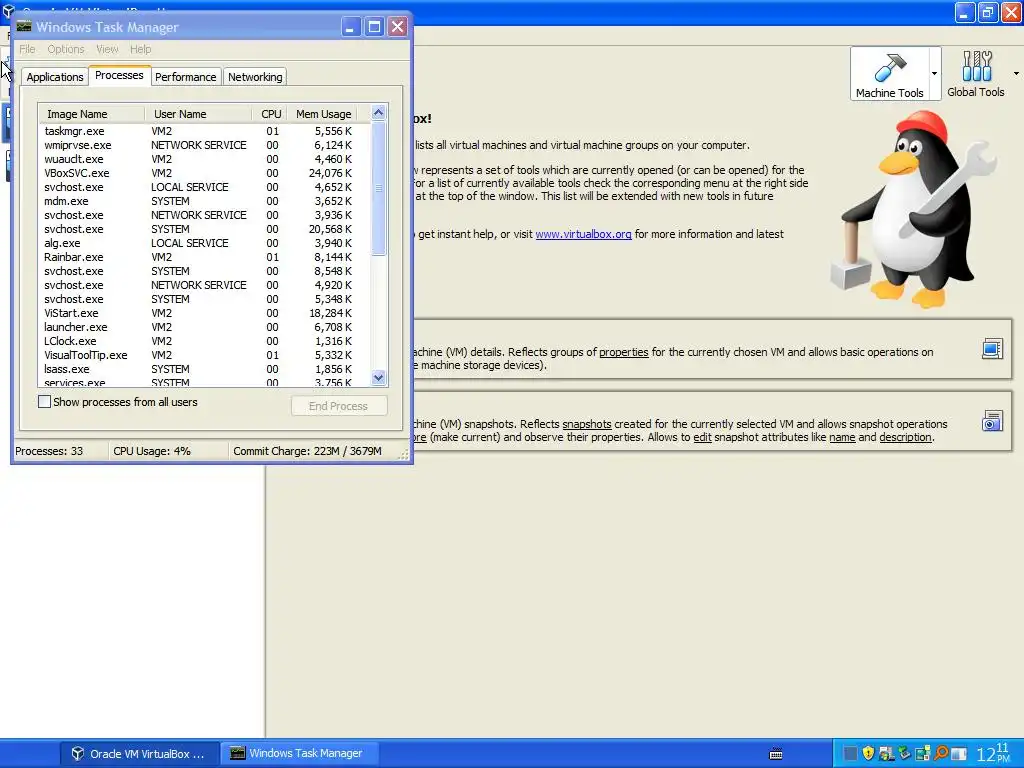Click the process list scroll up arrow
The image size is (1024, 768).
pos(379,112)
